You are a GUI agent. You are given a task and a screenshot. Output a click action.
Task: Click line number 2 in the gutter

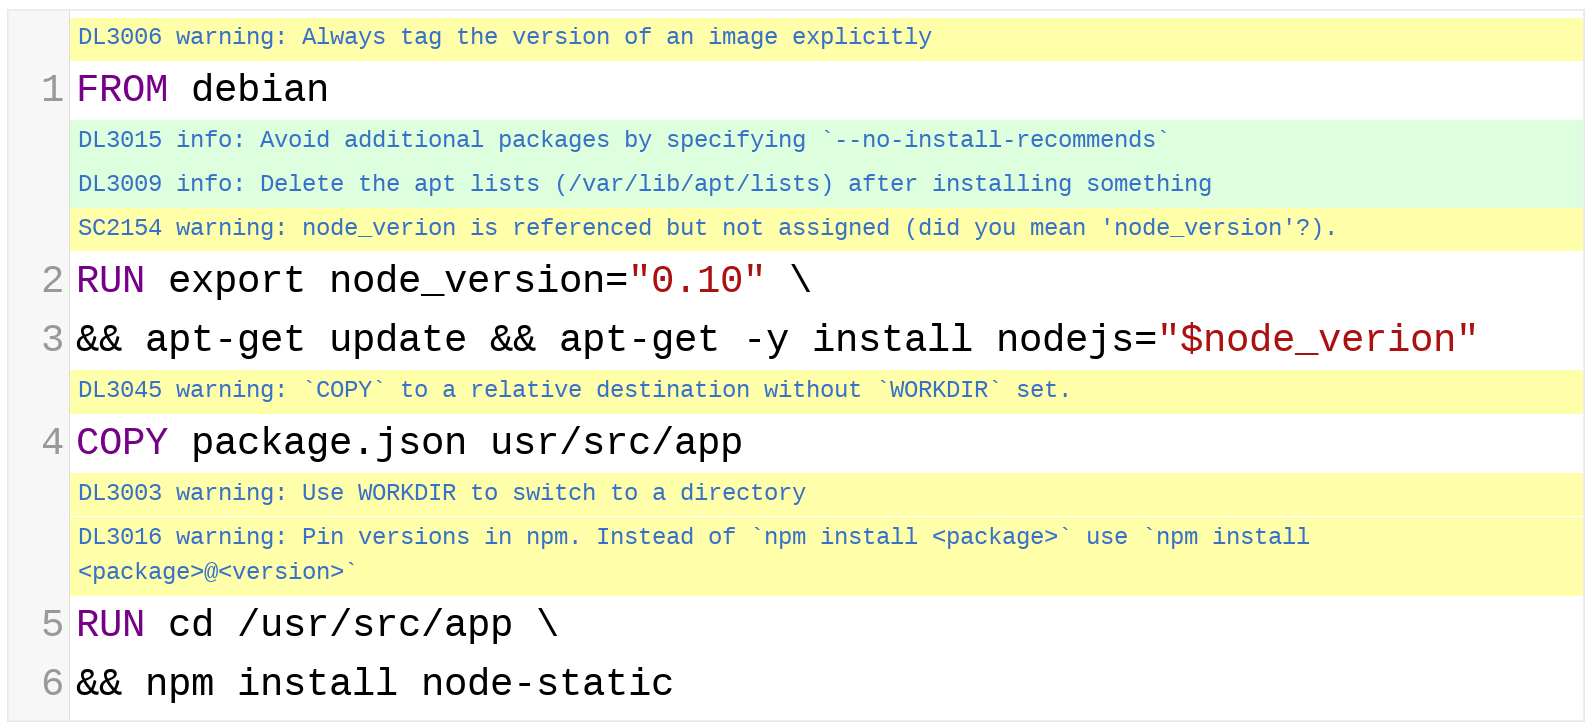[52, 281]
